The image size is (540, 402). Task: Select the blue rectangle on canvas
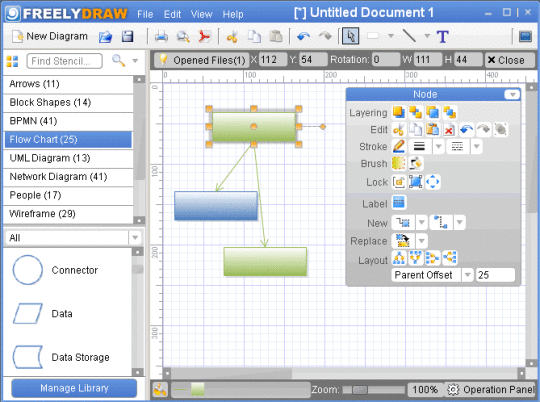click(x=216, y=206)
